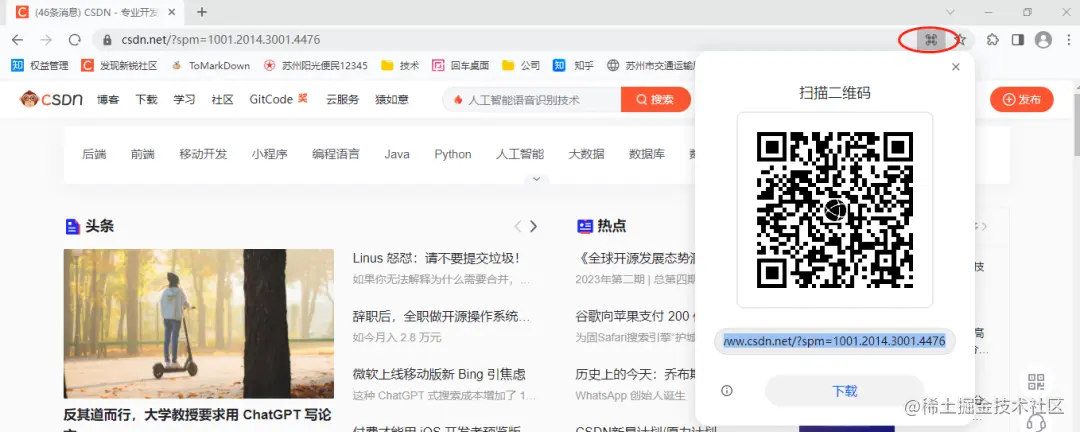Open a new browser tab with plus
This screenshot has width=1080, height=432.
click(202, 12)
